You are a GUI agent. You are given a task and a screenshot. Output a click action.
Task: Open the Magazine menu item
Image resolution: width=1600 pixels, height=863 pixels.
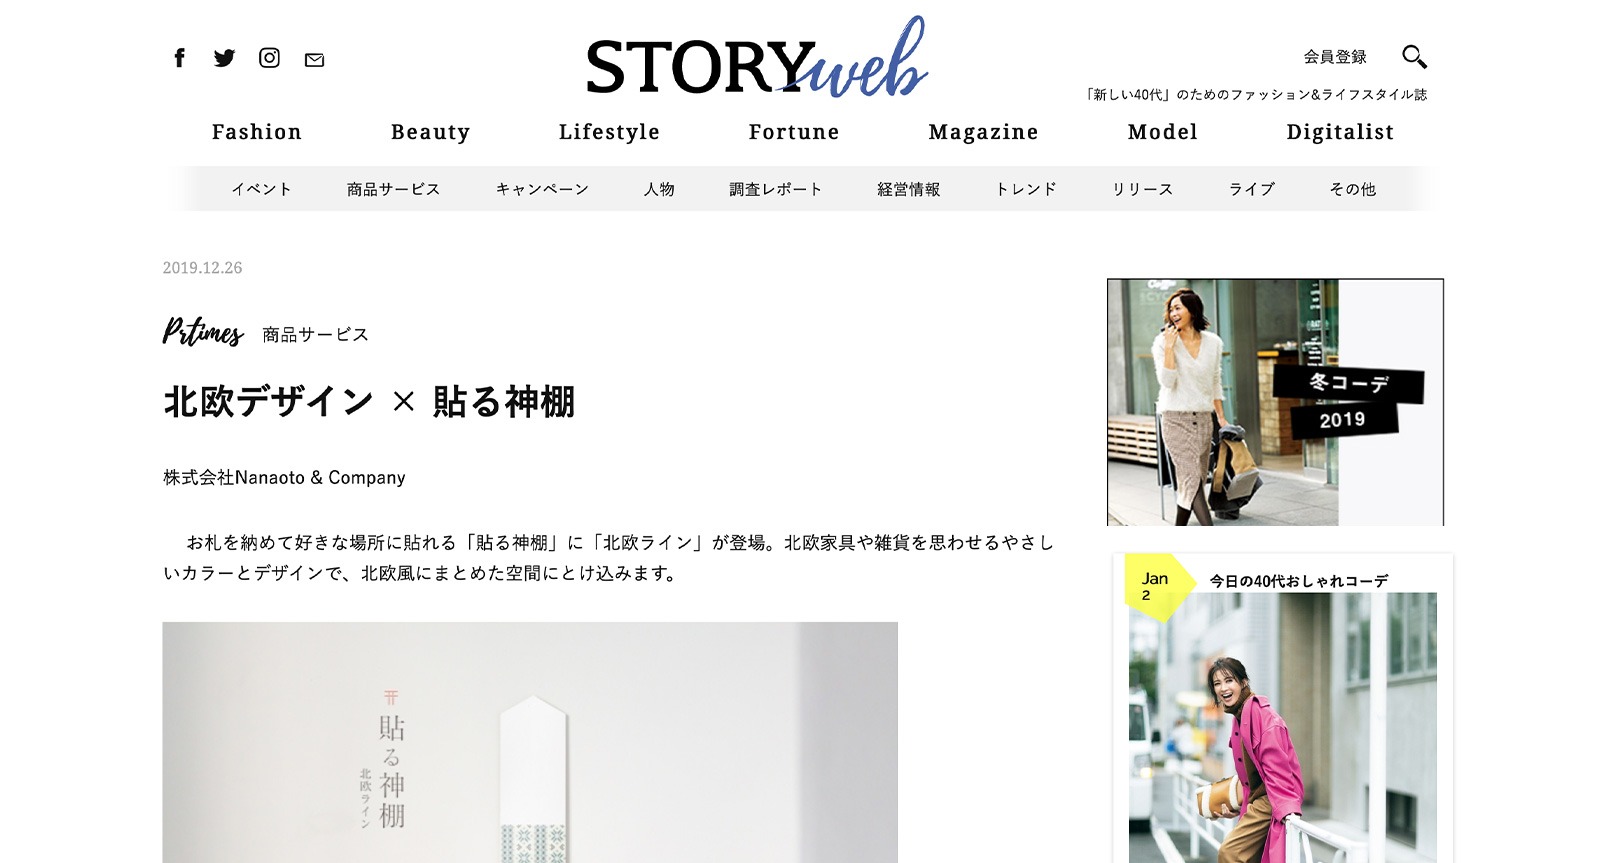[983, 132]
